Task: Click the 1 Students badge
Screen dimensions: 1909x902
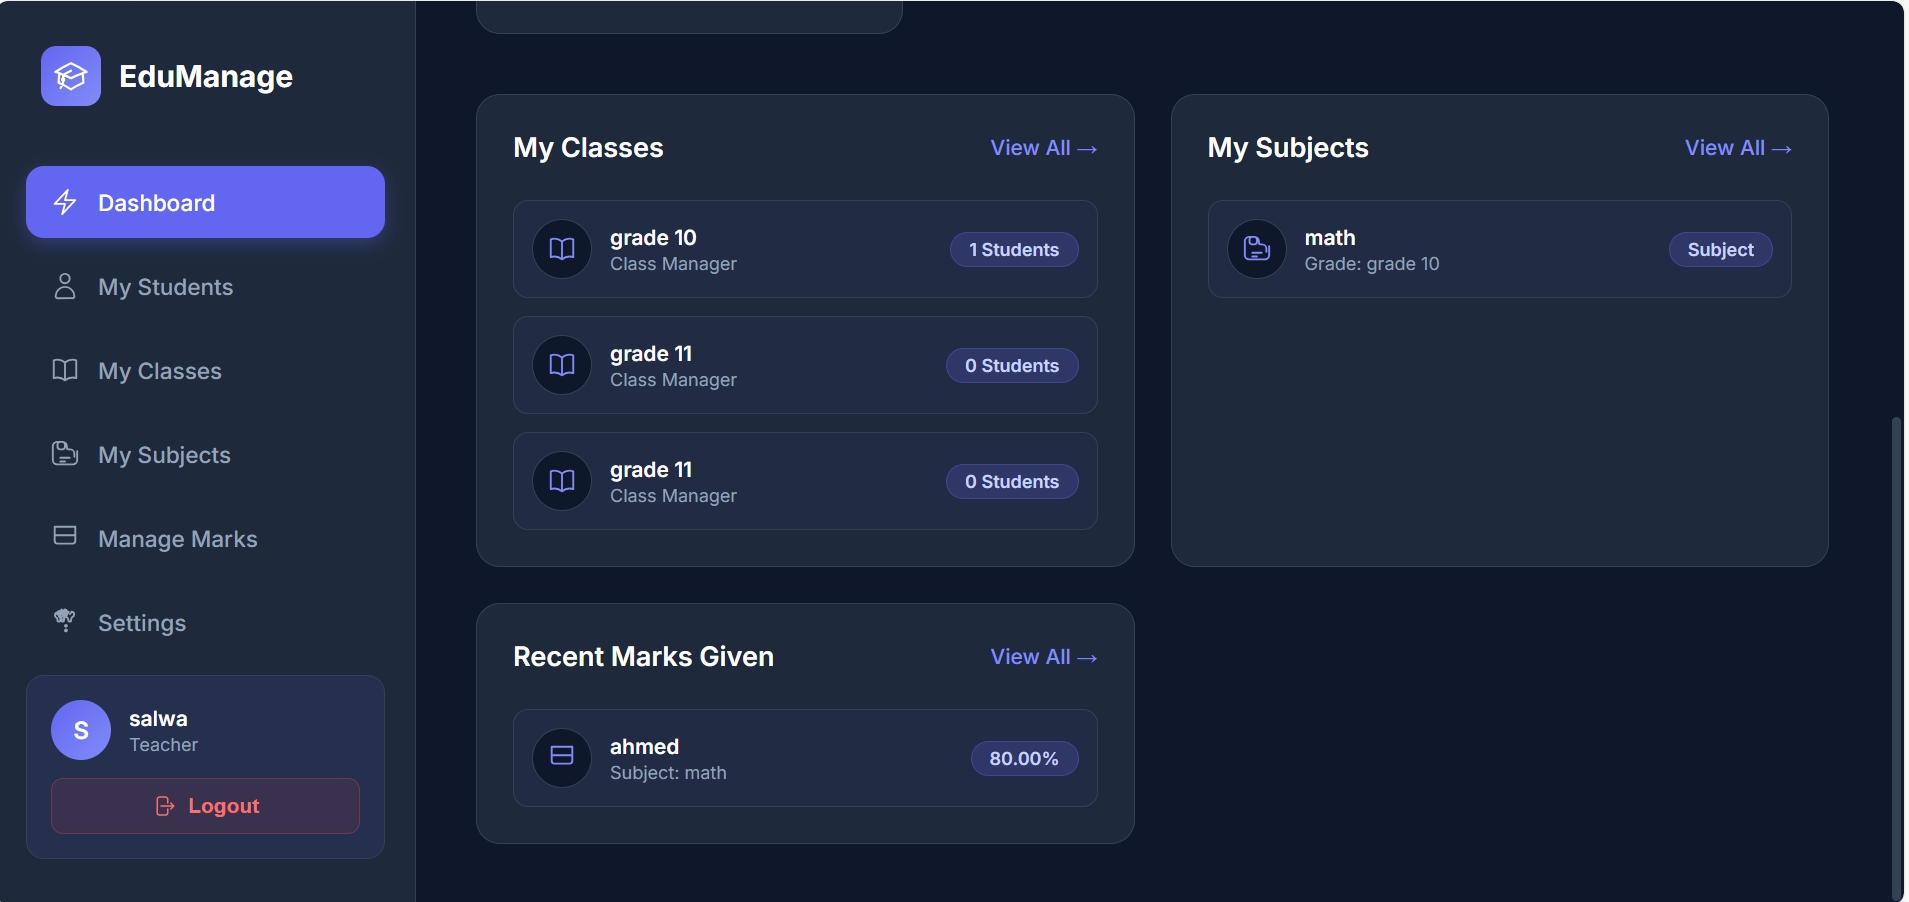Action: point(1013,250)
